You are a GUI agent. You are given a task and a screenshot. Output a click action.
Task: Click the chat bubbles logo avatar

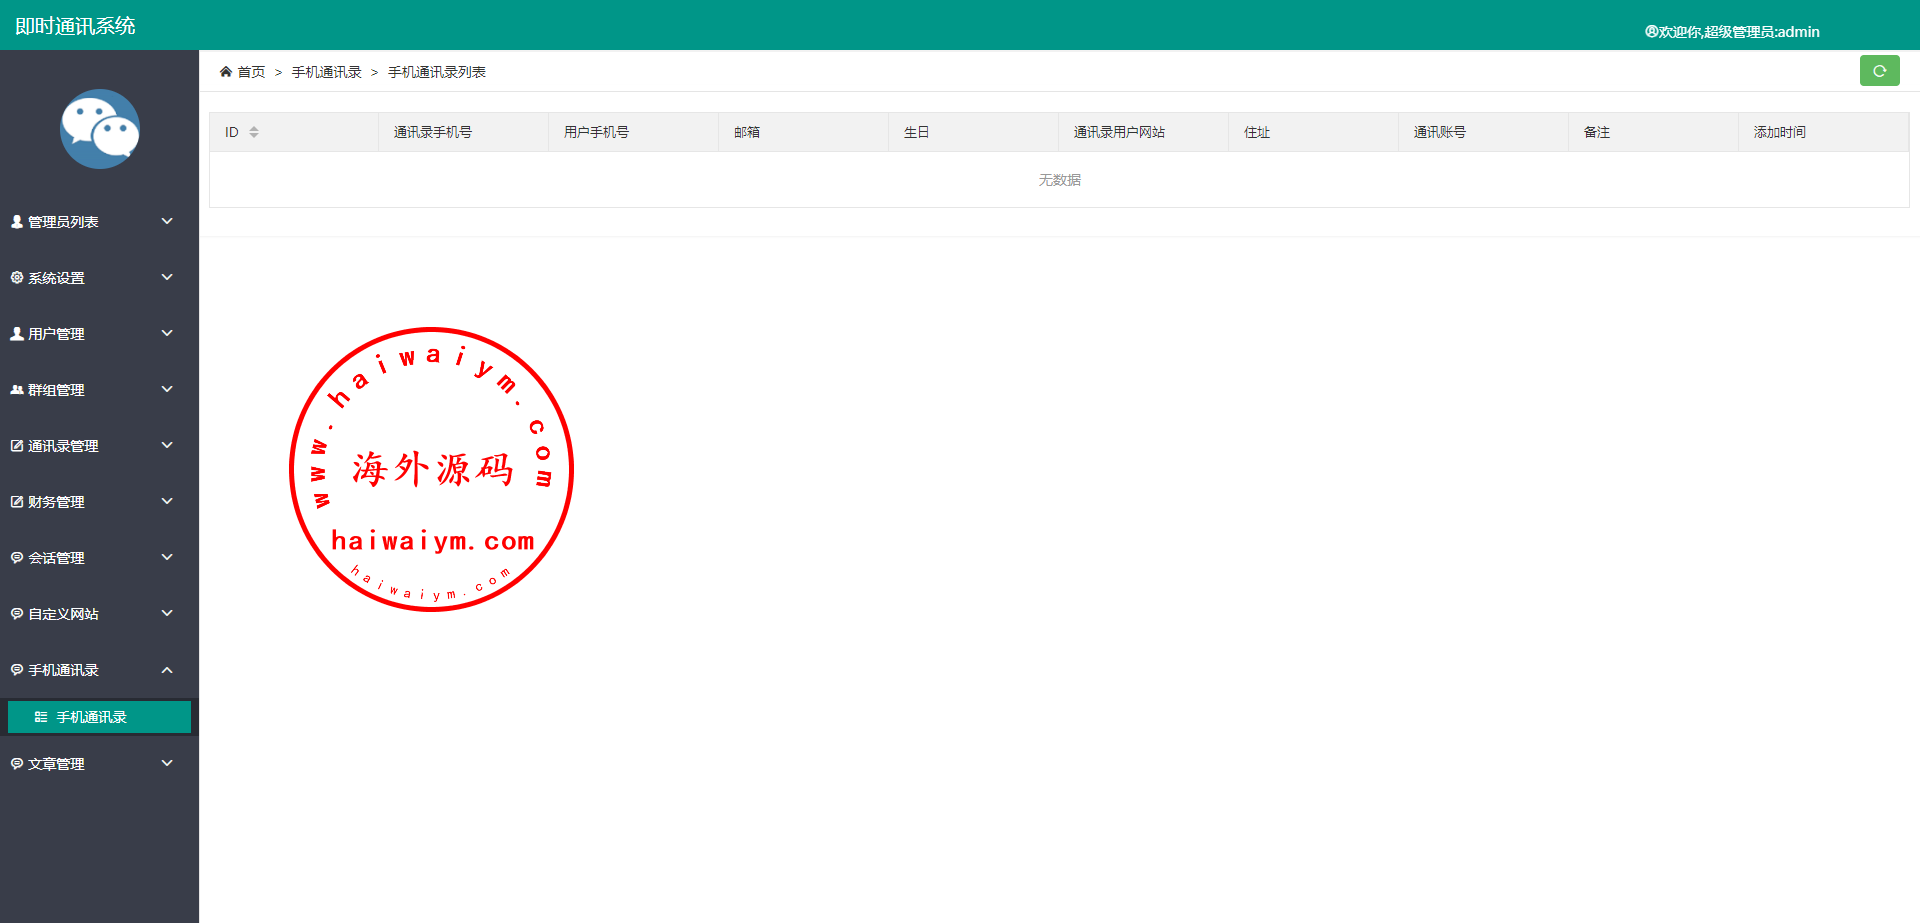(x=100, y=129)
